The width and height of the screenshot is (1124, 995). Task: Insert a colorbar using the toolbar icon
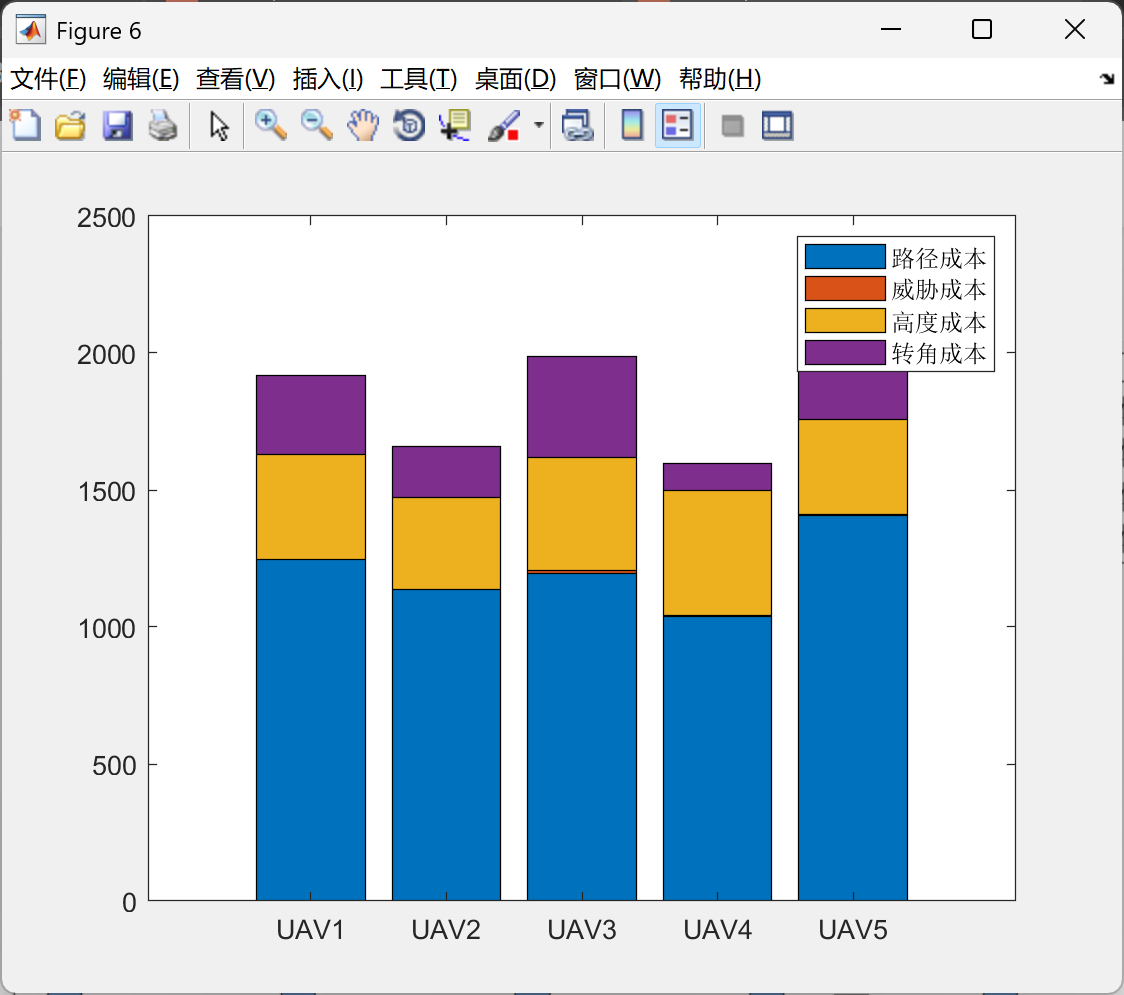tap(632, 125)
